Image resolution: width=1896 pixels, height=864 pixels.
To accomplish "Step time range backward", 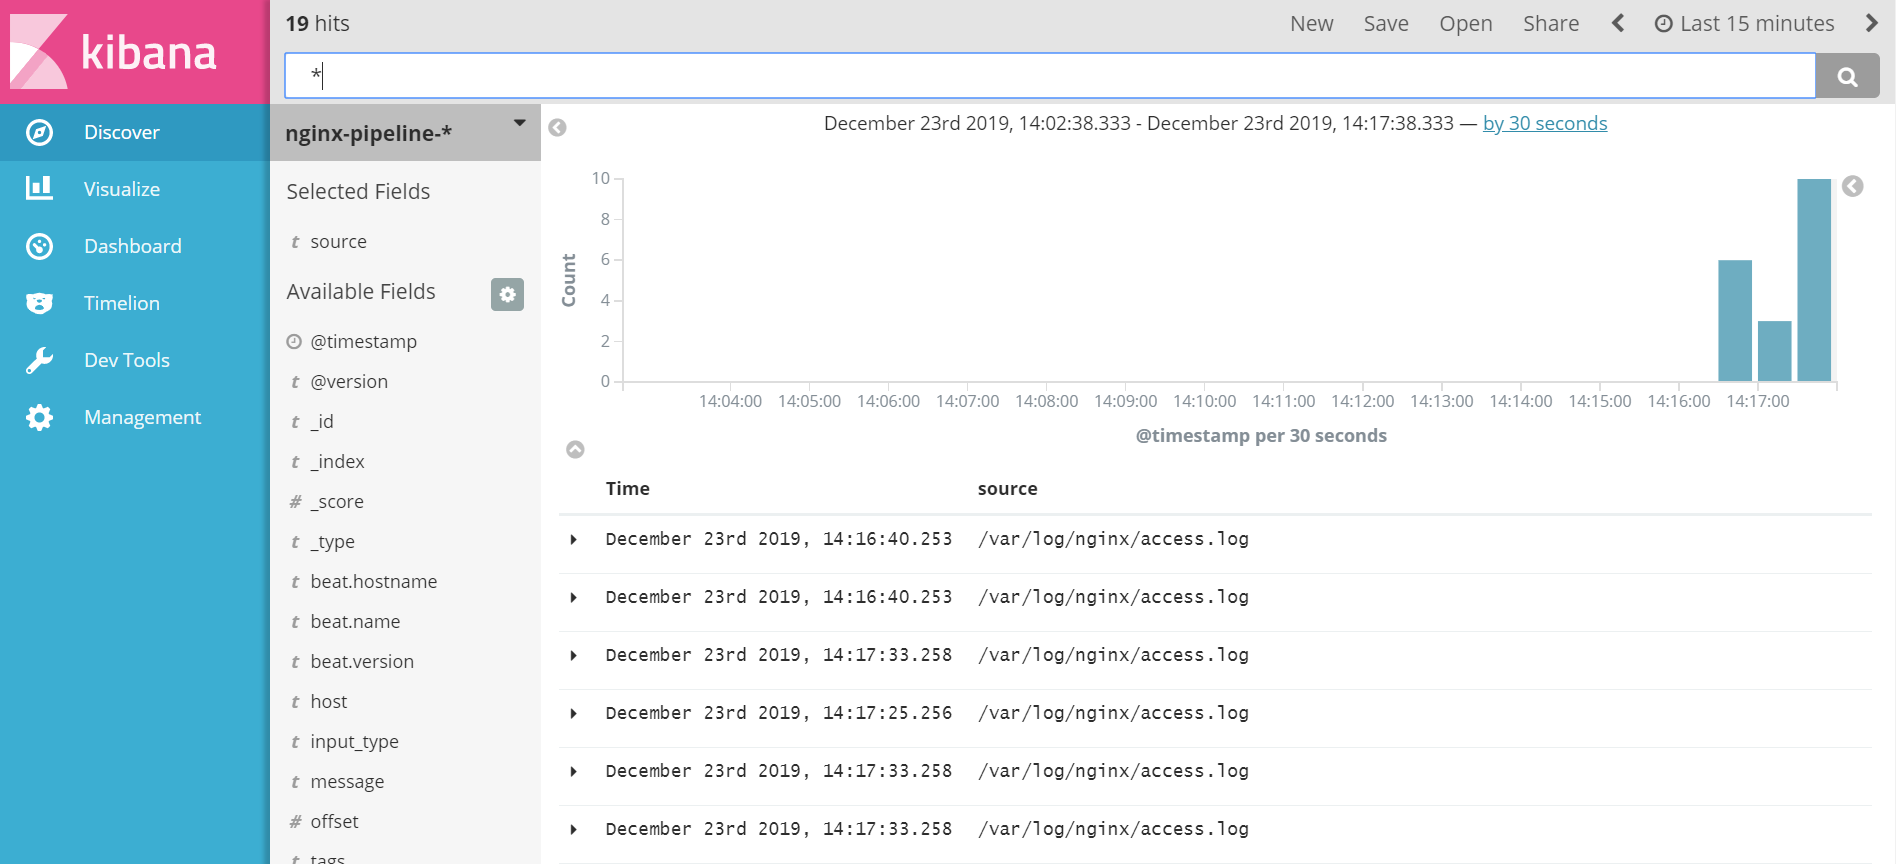I will coord(1618,23).
